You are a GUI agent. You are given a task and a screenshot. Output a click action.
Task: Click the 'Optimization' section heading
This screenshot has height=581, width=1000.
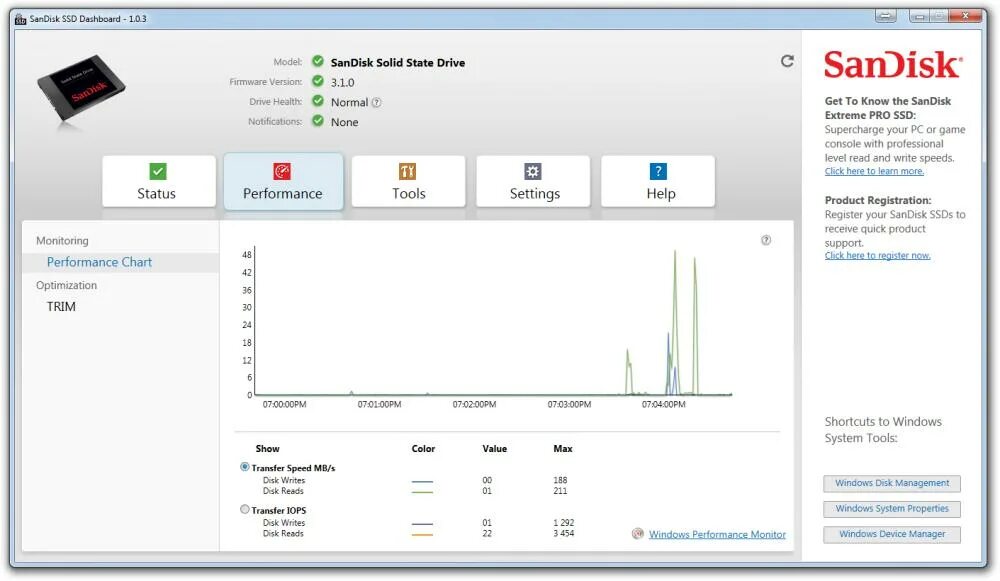[66, 286]
